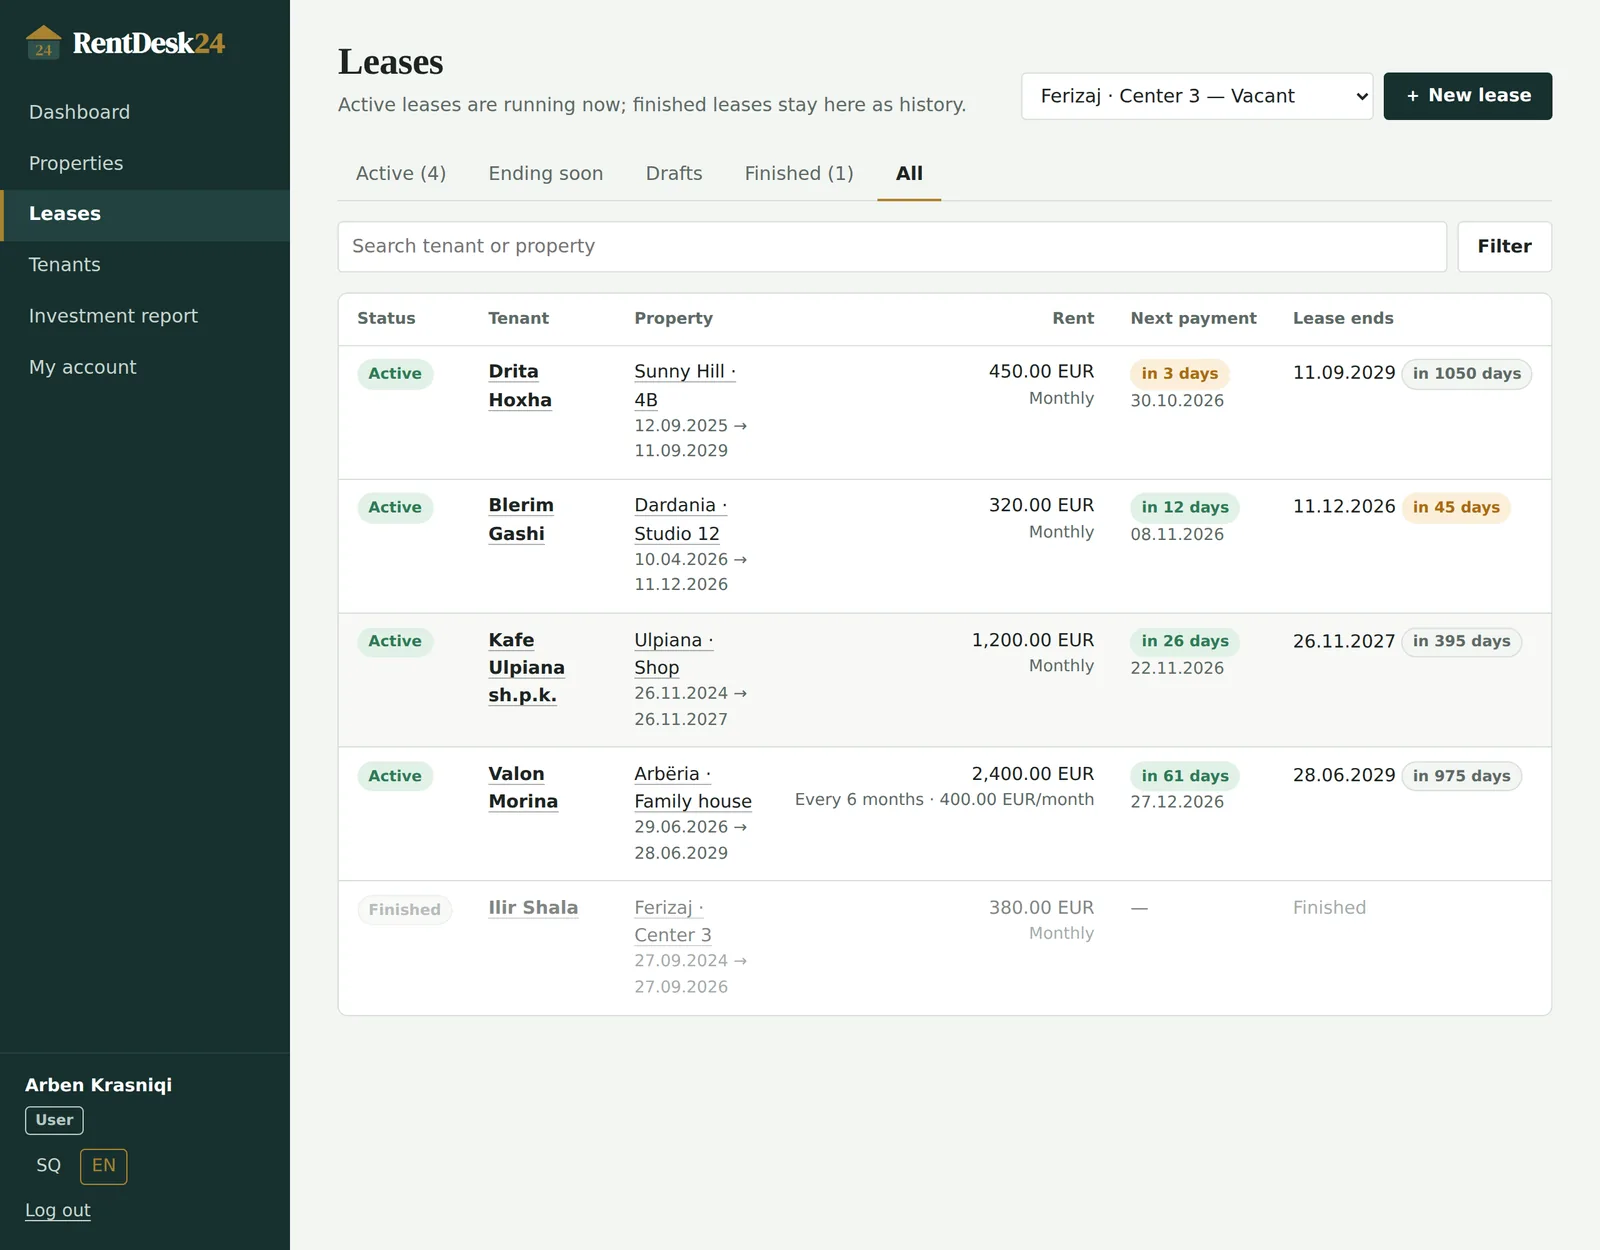The image size is (1600, 1250).
Task: Open the property selector dropdown
Action: 1197,96
